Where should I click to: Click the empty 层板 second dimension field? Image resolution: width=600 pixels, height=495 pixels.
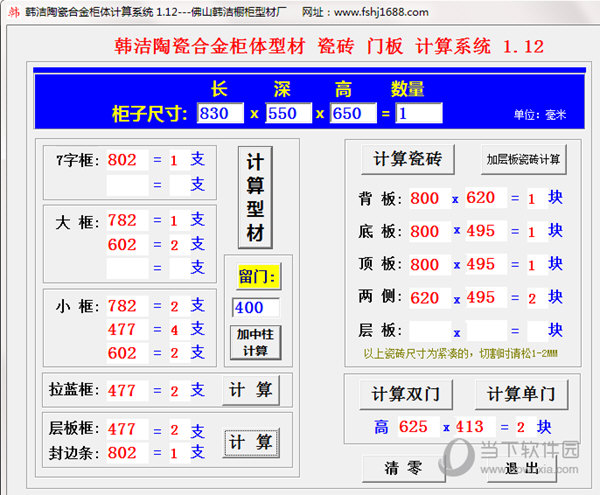(x=486, y=331)
